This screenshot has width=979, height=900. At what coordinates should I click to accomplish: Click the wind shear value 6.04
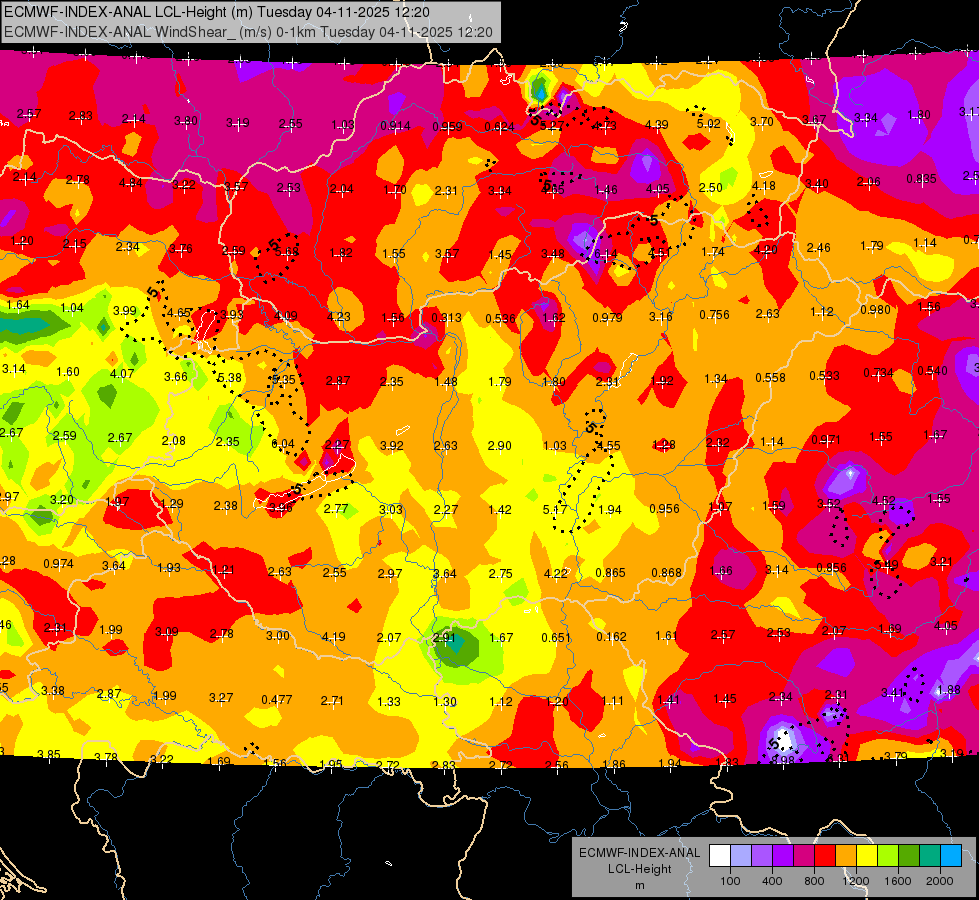283,443
